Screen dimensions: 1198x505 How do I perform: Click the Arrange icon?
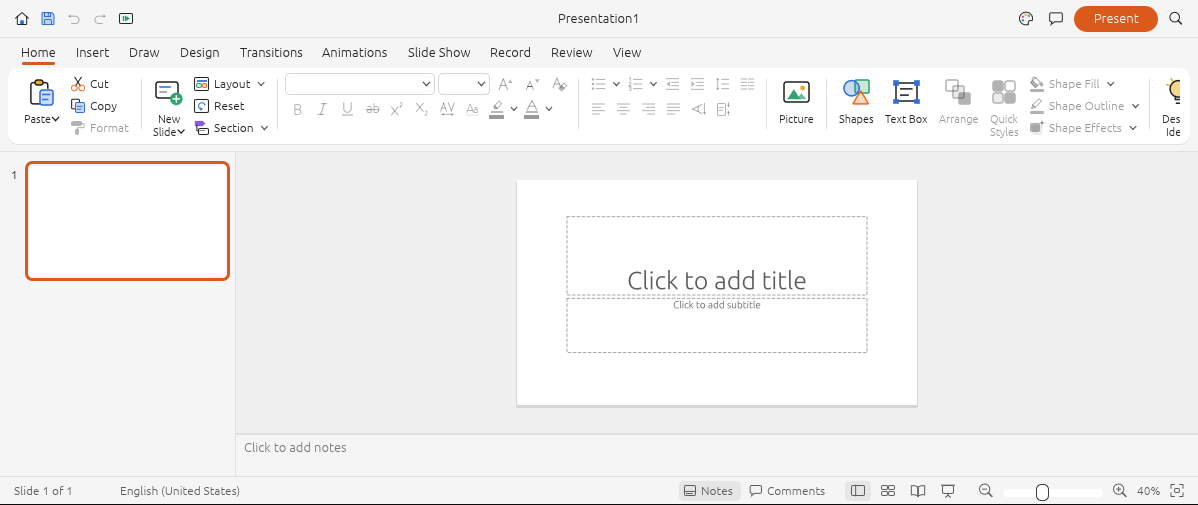(958, 92)
